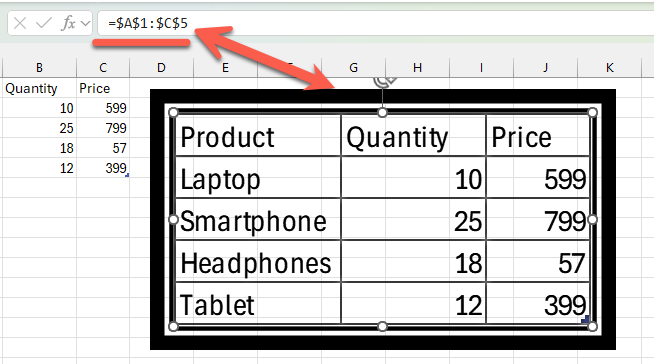The width and height of the screenshot is (654, 364).
Task: Select the column C header
Action: click(103, 68)
